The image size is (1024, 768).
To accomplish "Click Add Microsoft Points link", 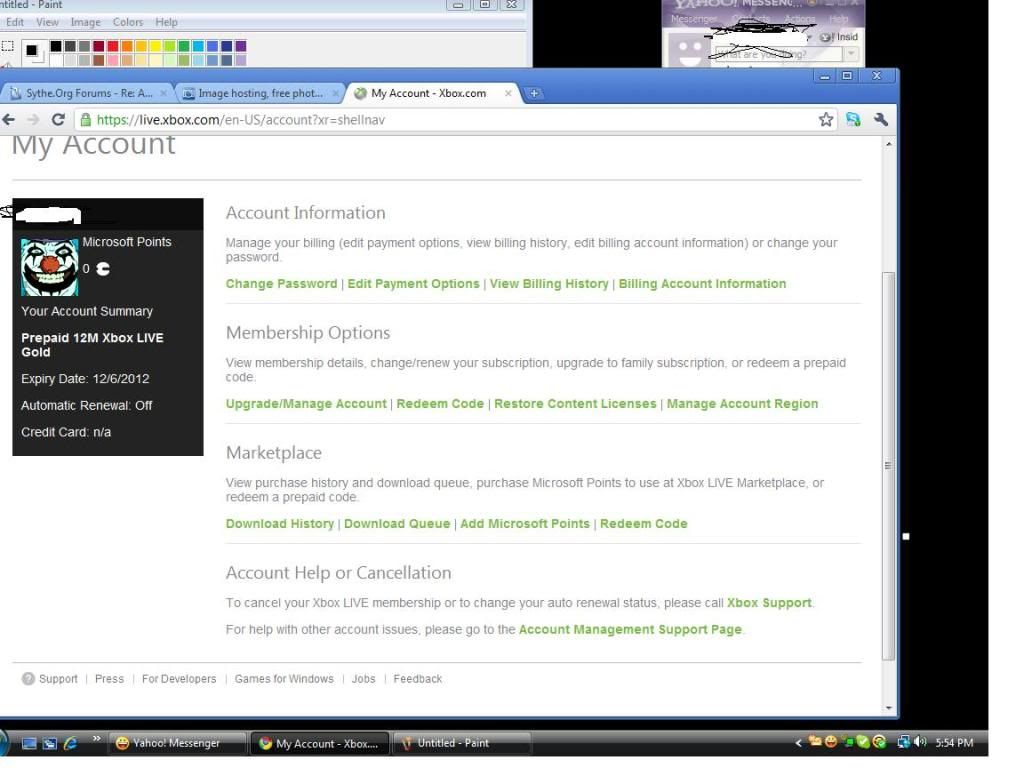I will tap(525, 524).
